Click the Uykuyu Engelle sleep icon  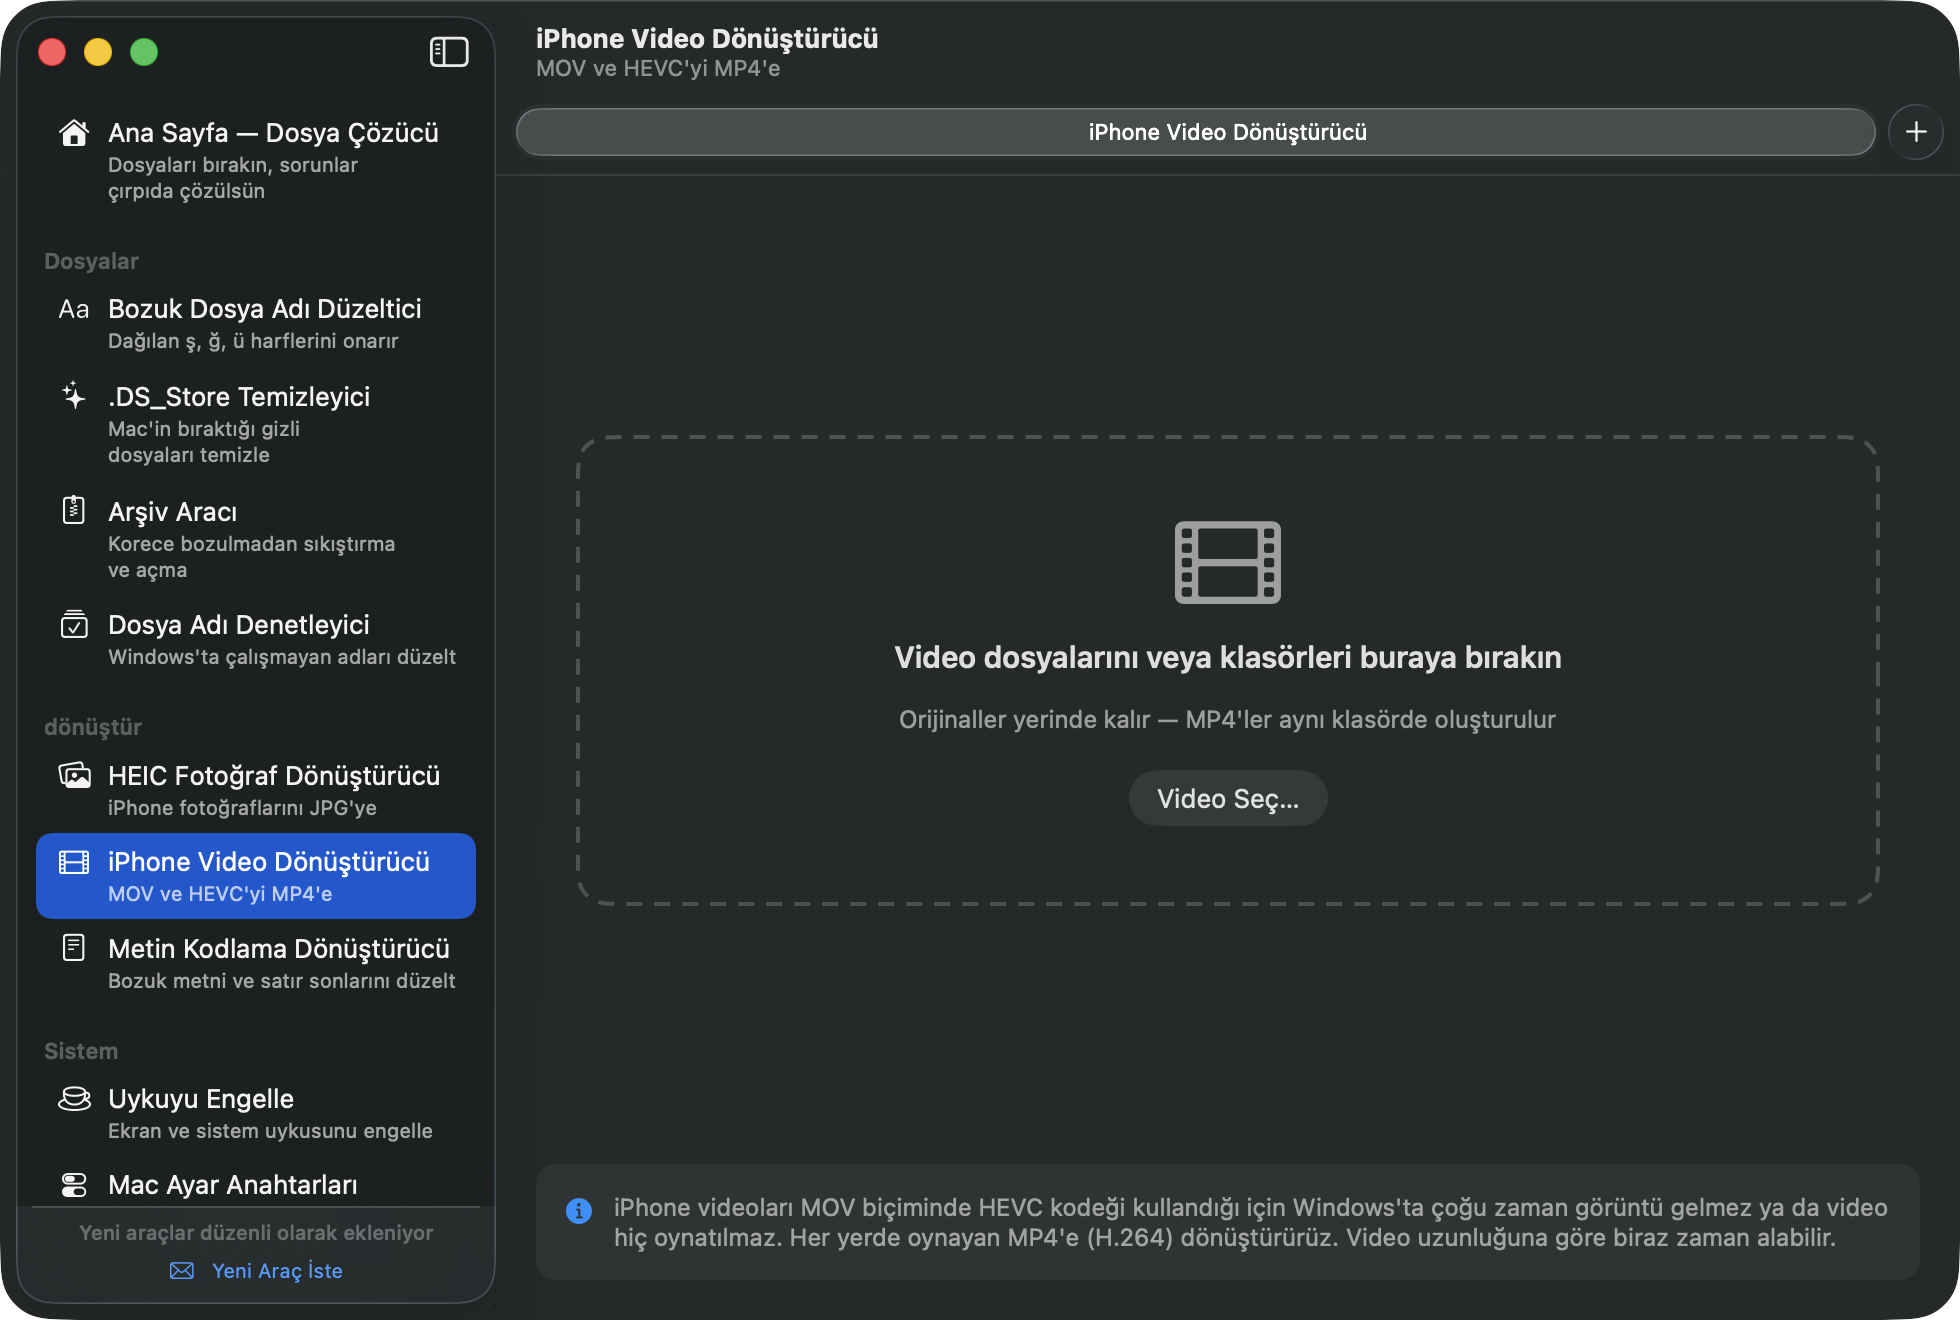(x=74, y=1098)
